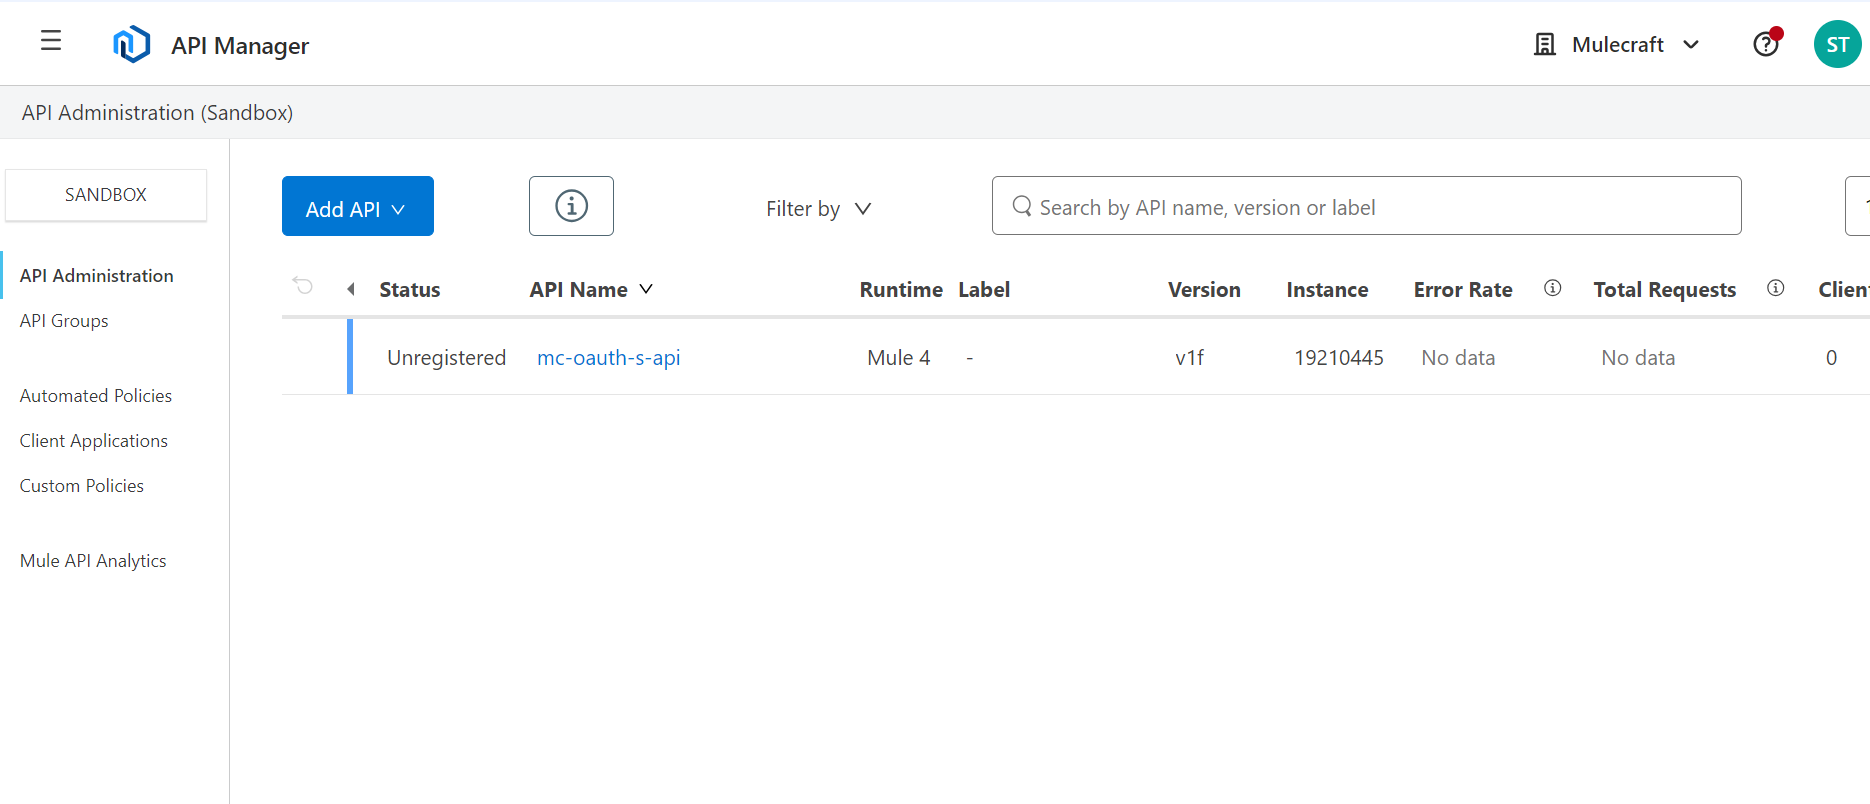Sort by the API Name column
Screen dimensions: 1870x804
coord(590,290)
